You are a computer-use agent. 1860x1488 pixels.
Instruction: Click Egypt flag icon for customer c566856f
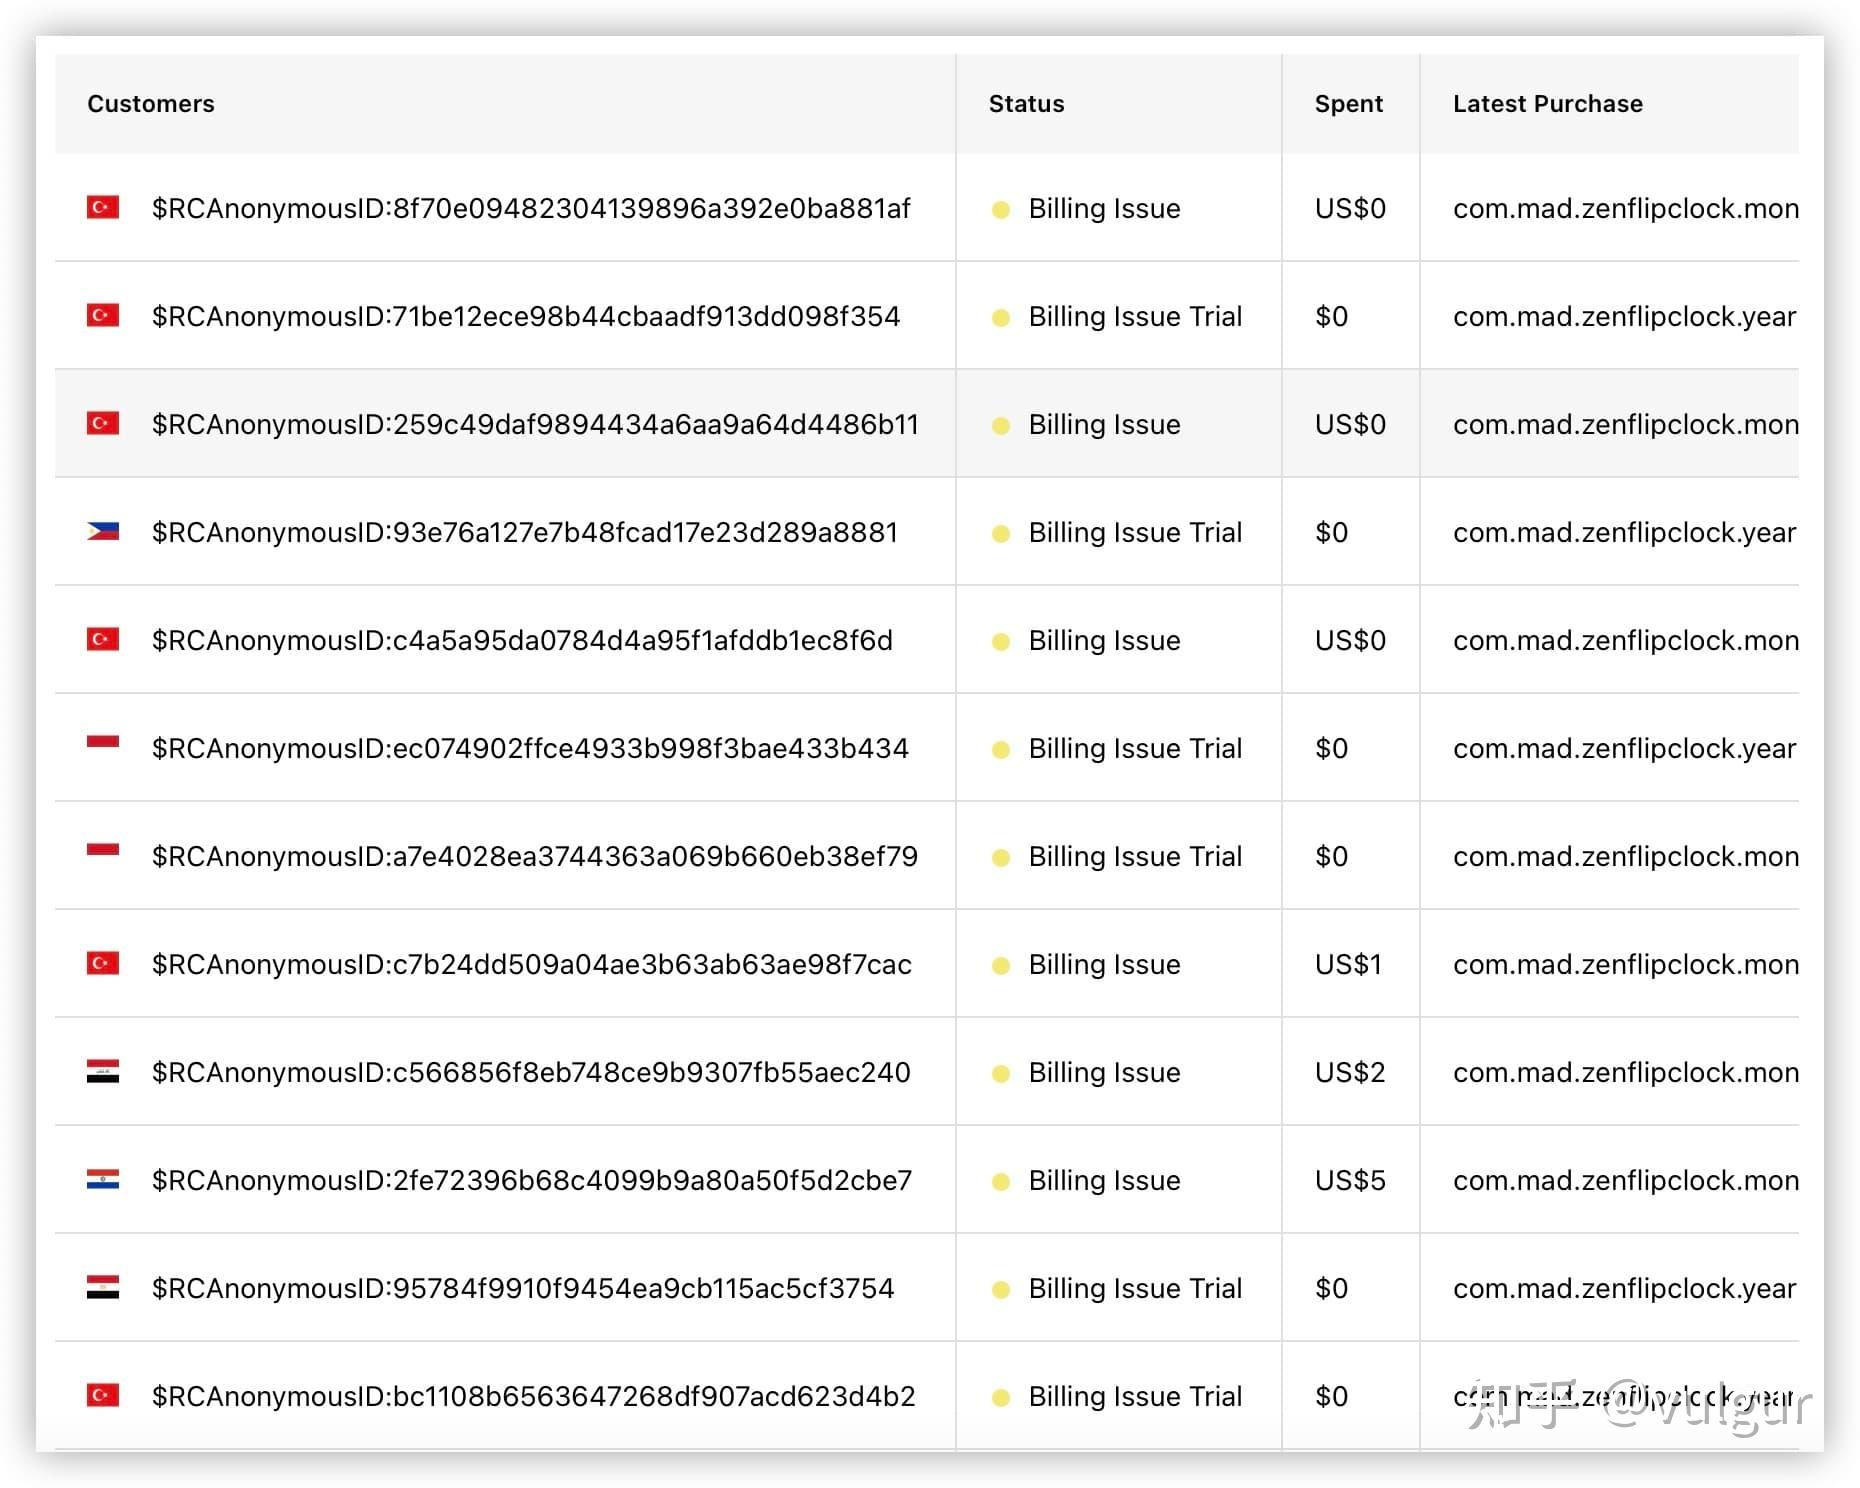pos(103,1071)
